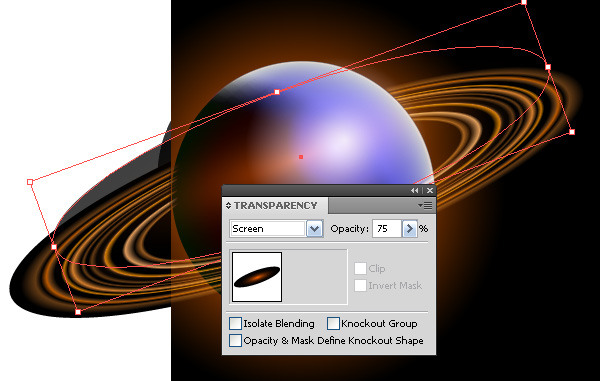Open the Opacity slider arrow
The width and height of the screenshot is (600, 381).
point(409,229)
